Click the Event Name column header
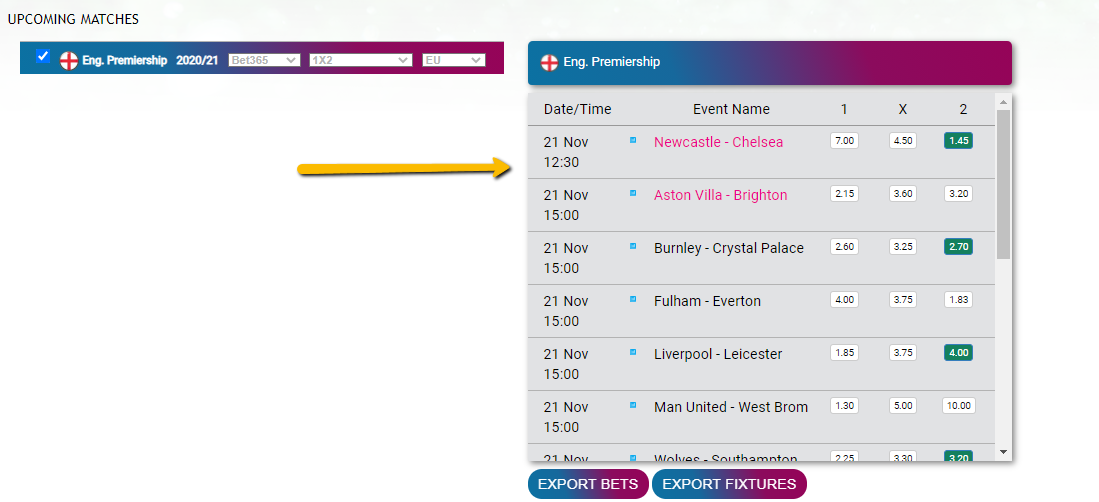This screenshot has height=502, width=1099. (731, 109)
